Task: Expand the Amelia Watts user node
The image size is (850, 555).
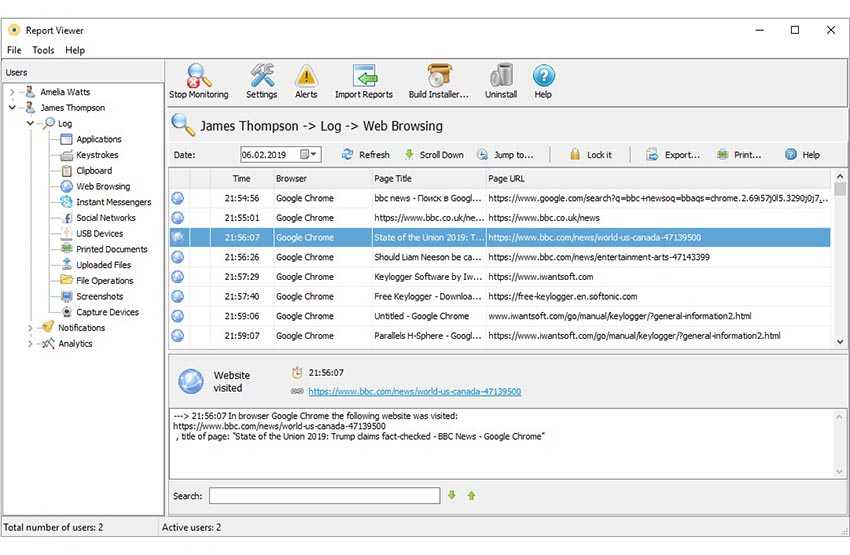Action: 12,92
